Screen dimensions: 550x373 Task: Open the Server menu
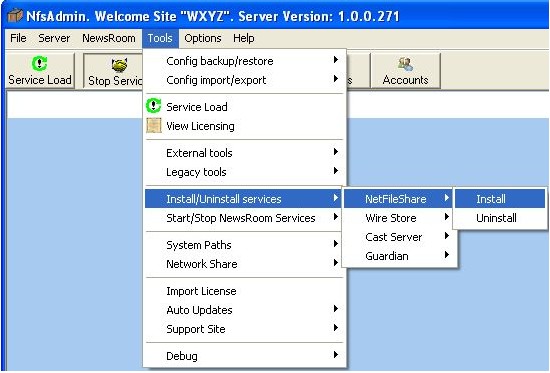pos(54,38)
